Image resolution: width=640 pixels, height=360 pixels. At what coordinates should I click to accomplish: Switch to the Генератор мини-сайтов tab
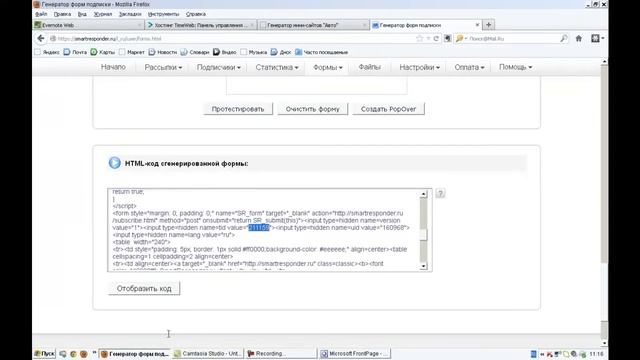[x=313, y=25]
